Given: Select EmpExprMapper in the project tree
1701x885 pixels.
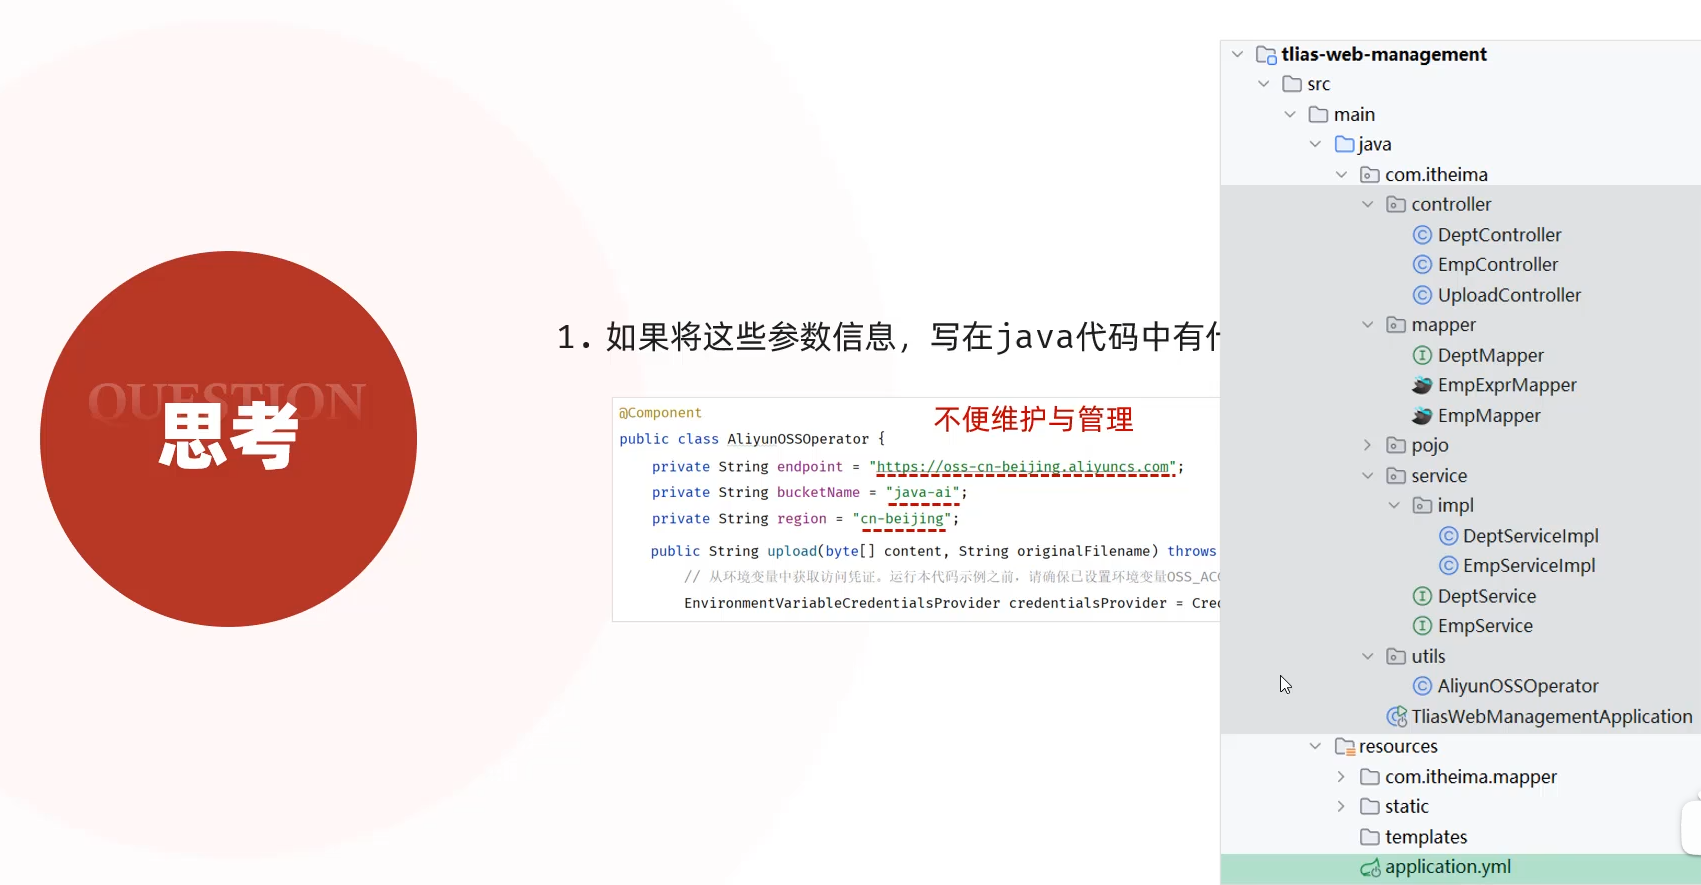Looking at the screenshot, I should pyautogui.click(x=1507, y=385).
